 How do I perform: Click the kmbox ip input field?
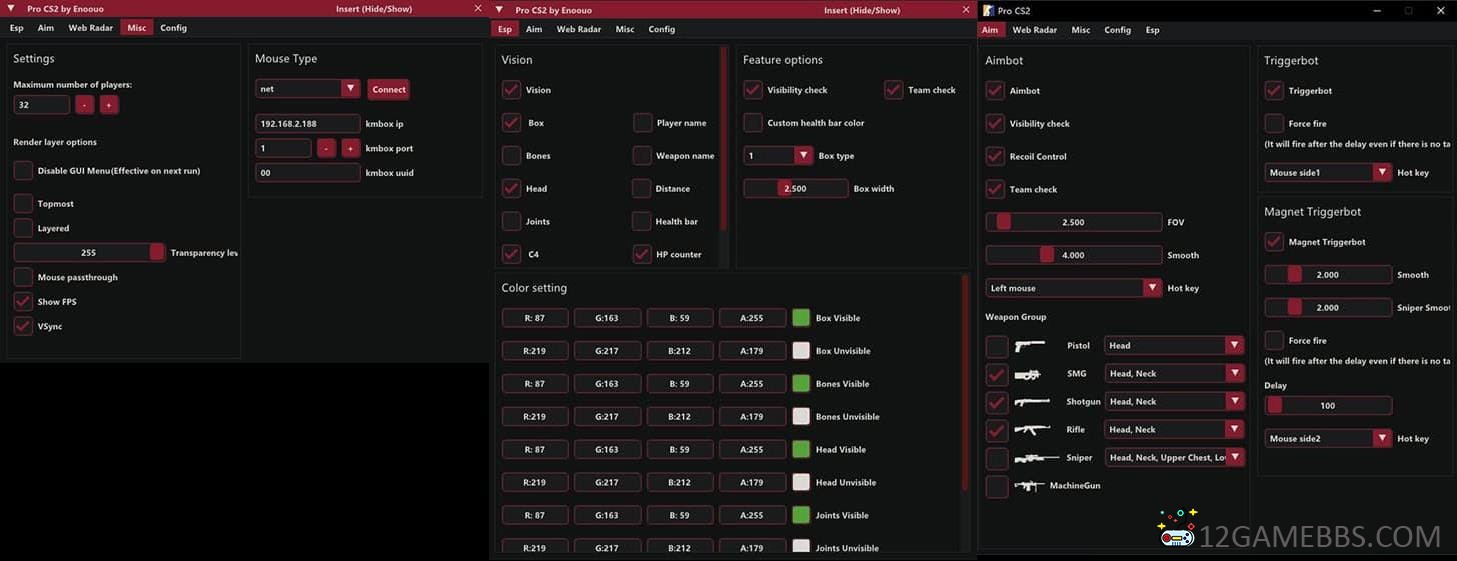[x=307, y=124]
